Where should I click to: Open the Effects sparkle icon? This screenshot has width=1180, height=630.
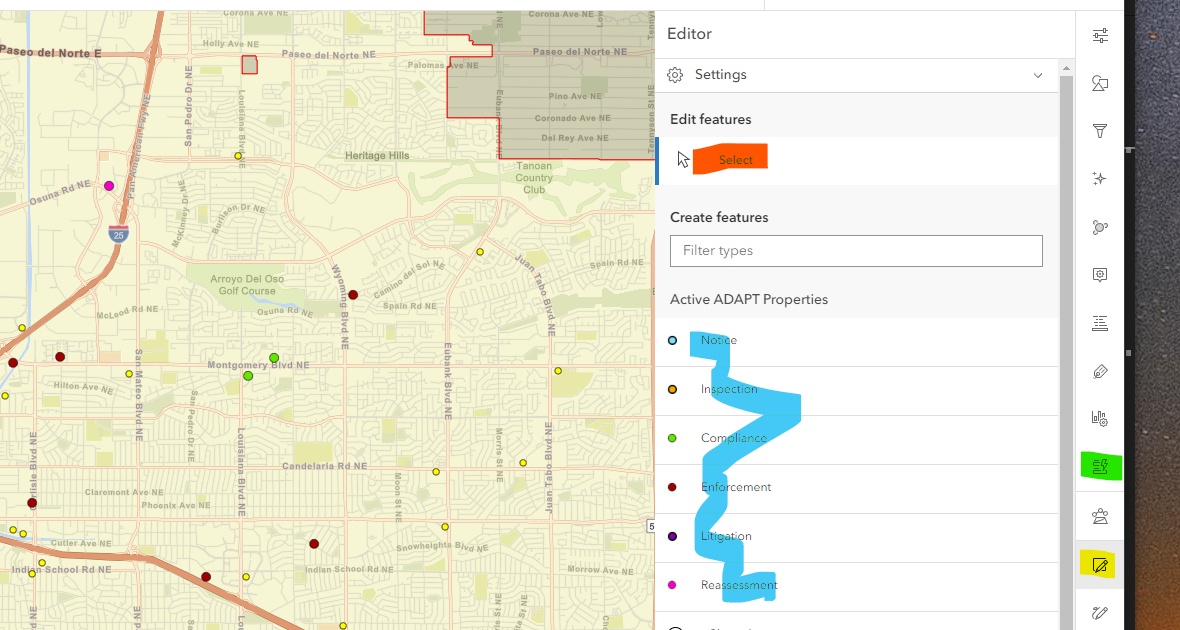click(1100, 179)
